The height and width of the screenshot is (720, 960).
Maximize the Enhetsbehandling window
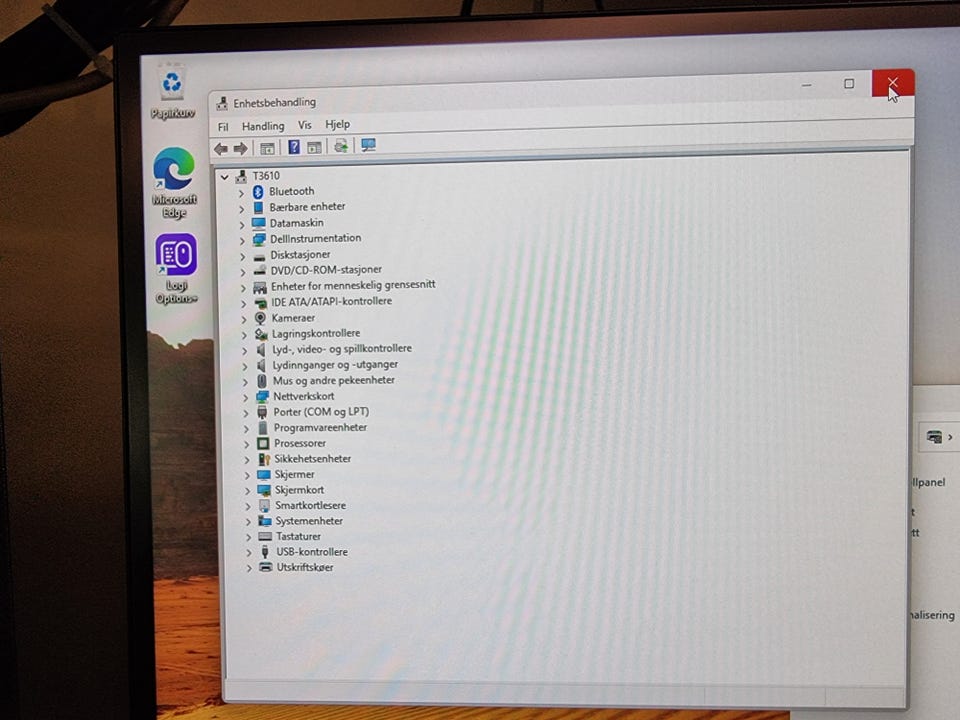(x=849, y=84)
